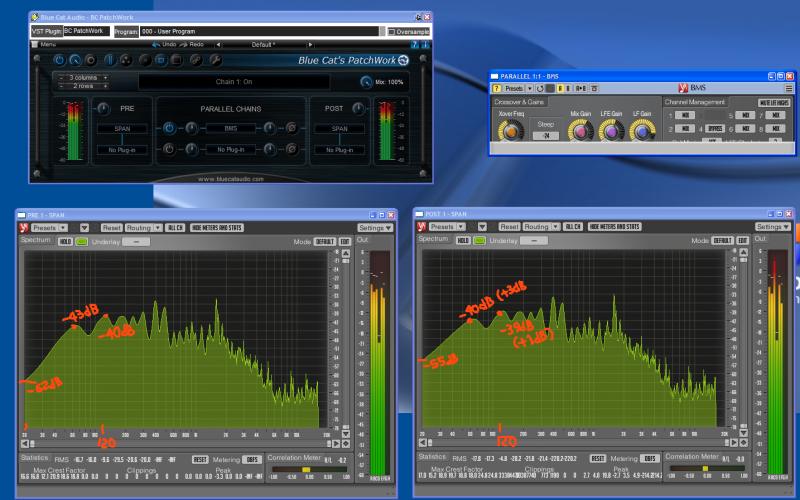Click BMS reset circular arrow icon
The width and height of the screenshot is (800, 500).
pos(540,88)
